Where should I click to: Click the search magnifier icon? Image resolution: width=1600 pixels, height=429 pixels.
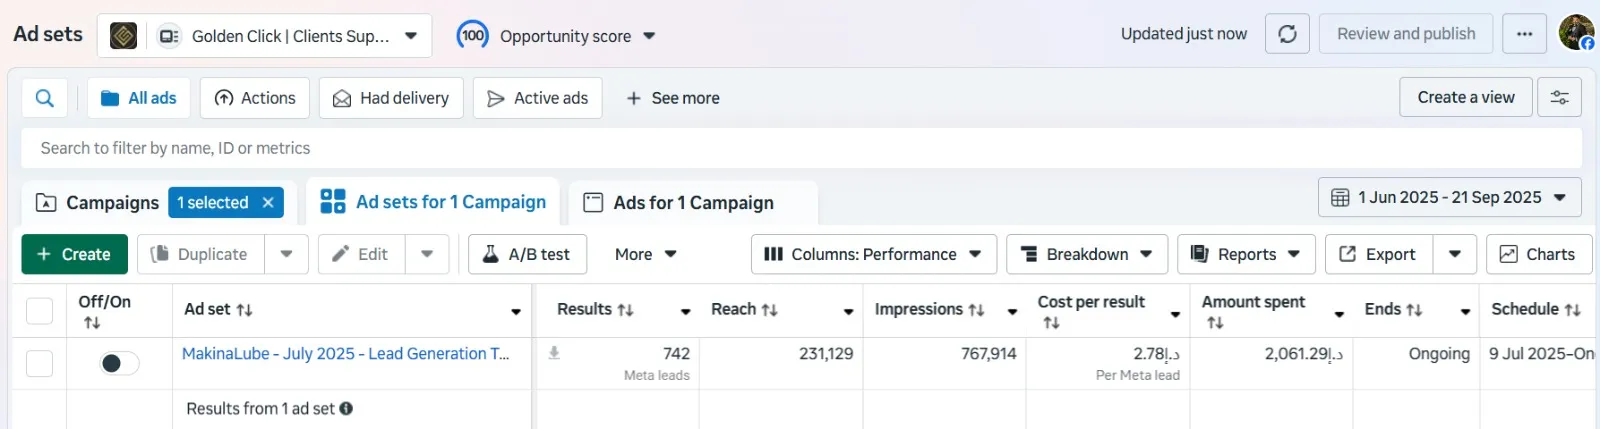44,98
